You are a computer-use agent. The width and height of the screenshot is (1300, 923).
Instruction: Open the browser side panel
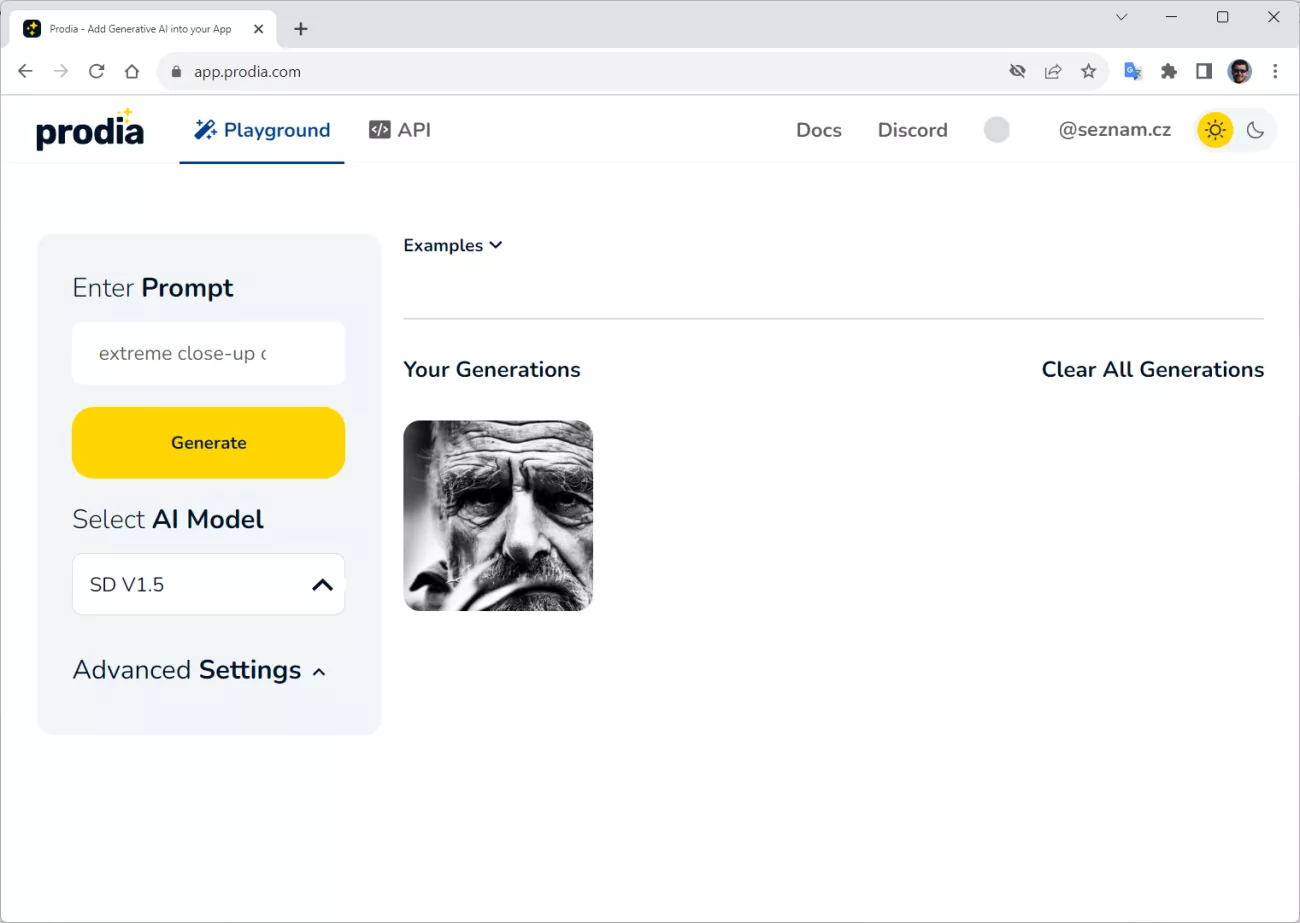pos(1204,71)
